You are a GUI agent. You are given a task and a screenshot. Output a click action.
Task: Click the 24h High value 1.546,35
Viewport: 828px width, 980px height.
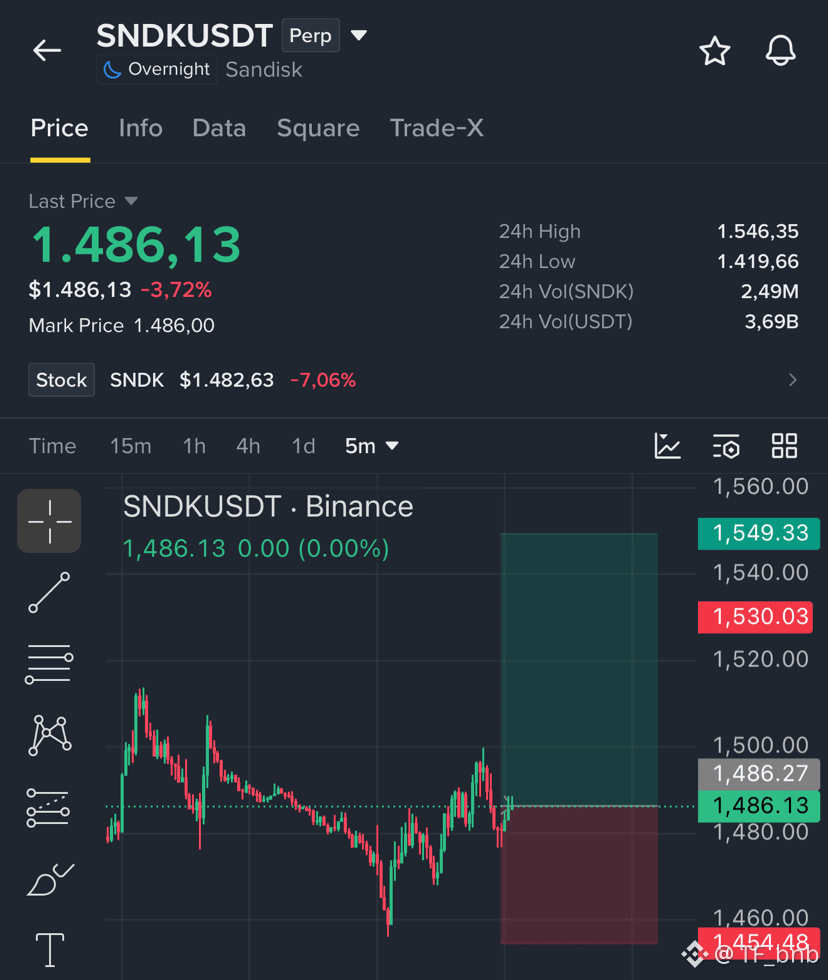757,231
